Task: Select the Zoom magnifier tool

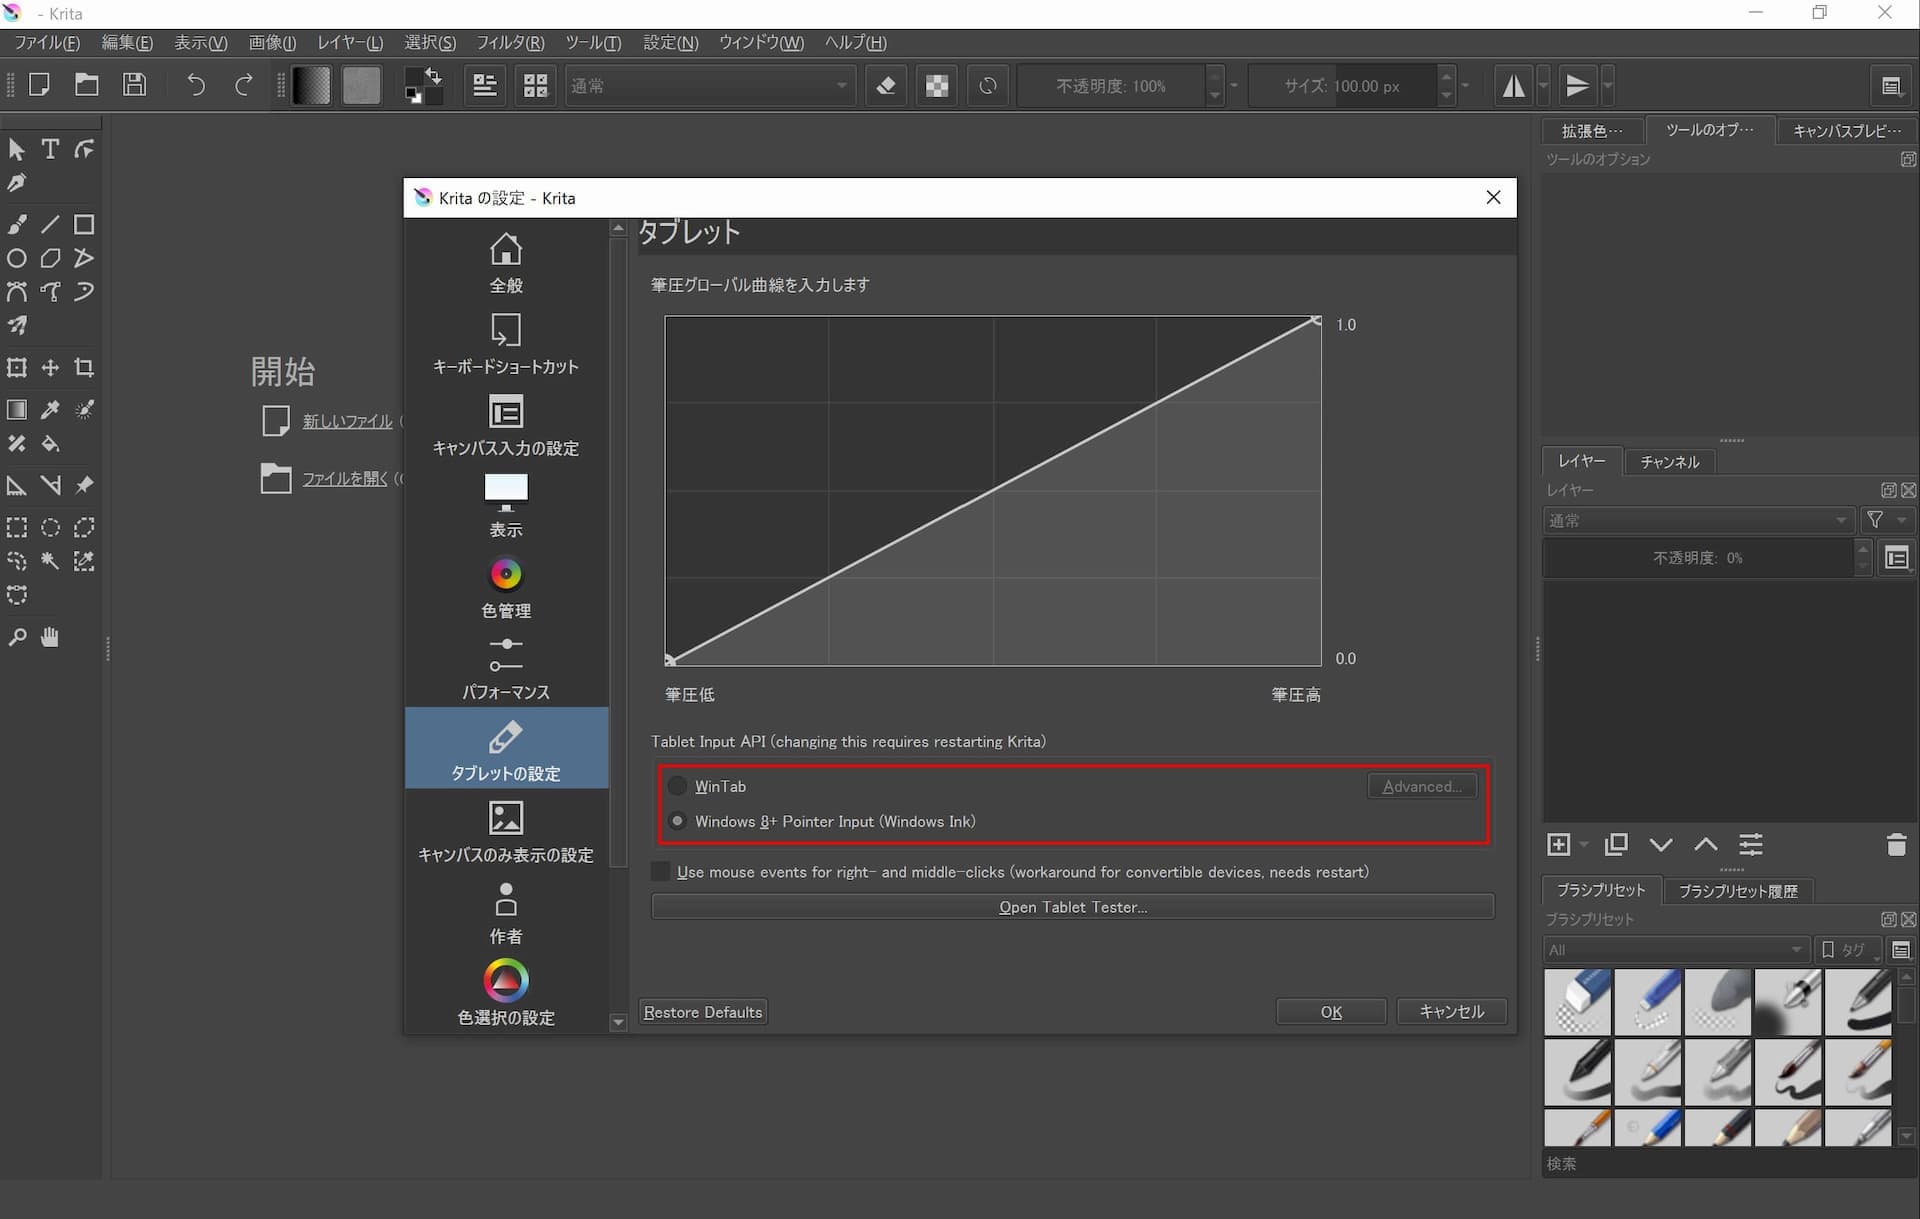Action: point(17,637)
